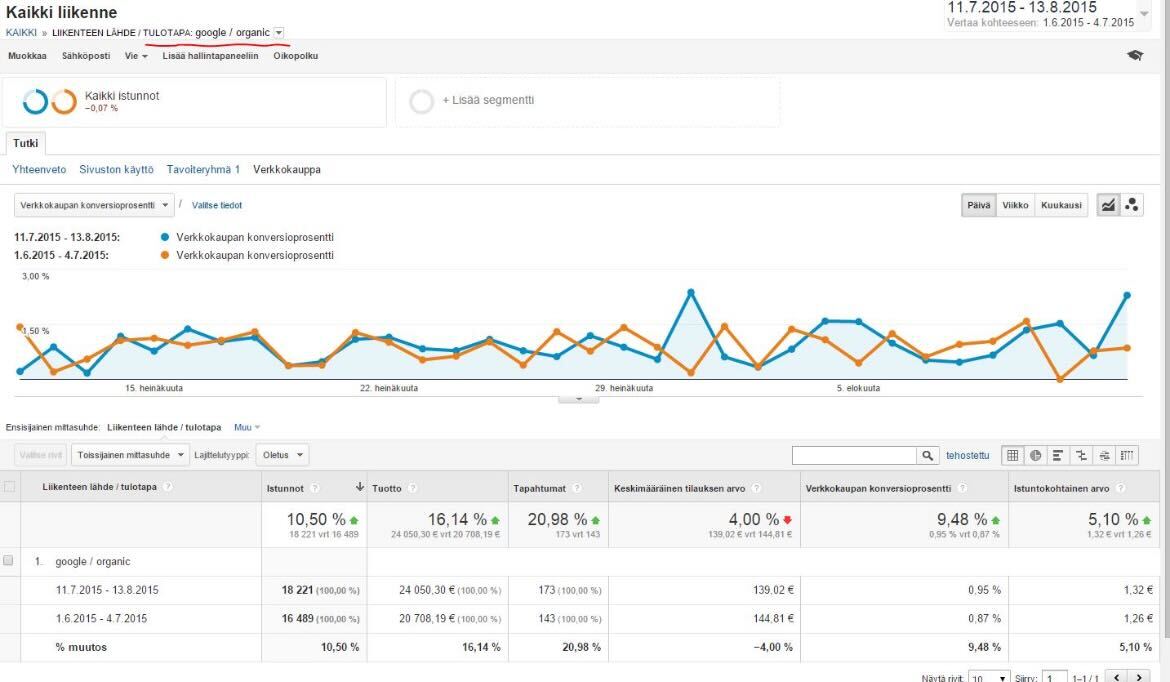Click the tehostettu advanced filter link
The width and height of the screenshot is (1170, 682).
pyautogui.click(x=968, y=455)
